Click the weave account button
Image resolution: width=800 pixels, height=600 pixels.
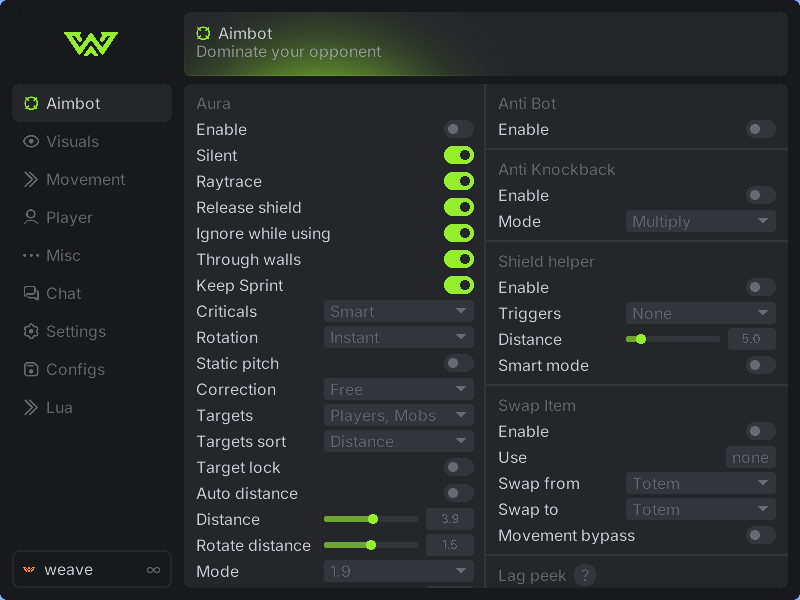click(x=92, y=570)
